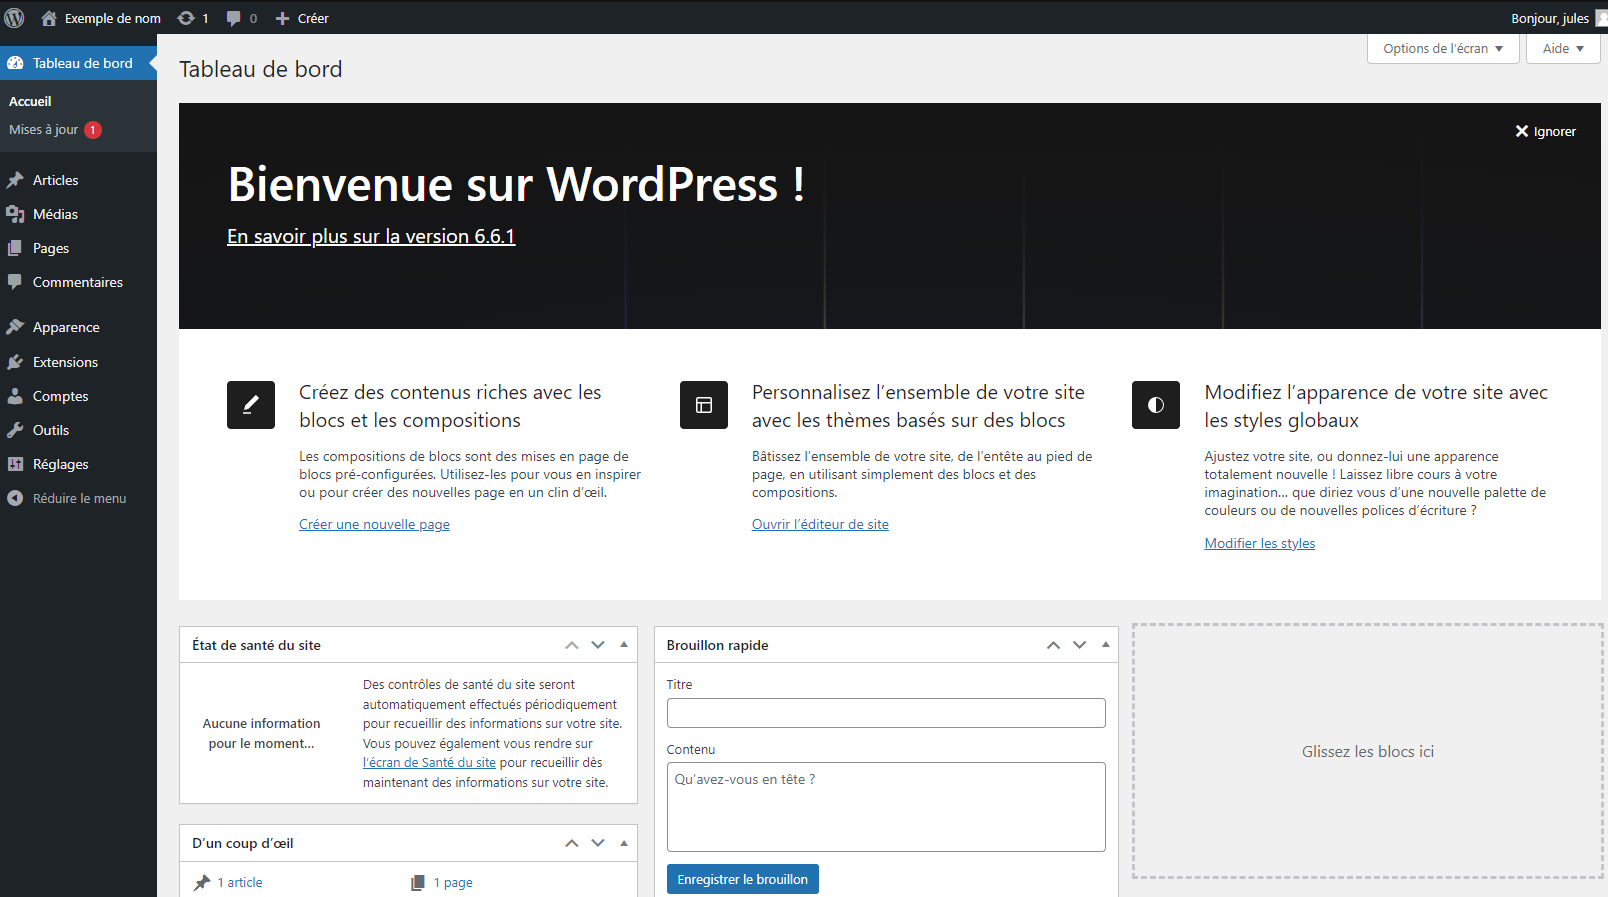1608x897 pixels.
Task: Collapse the État de santé du site panel
Action: (624, 645)
